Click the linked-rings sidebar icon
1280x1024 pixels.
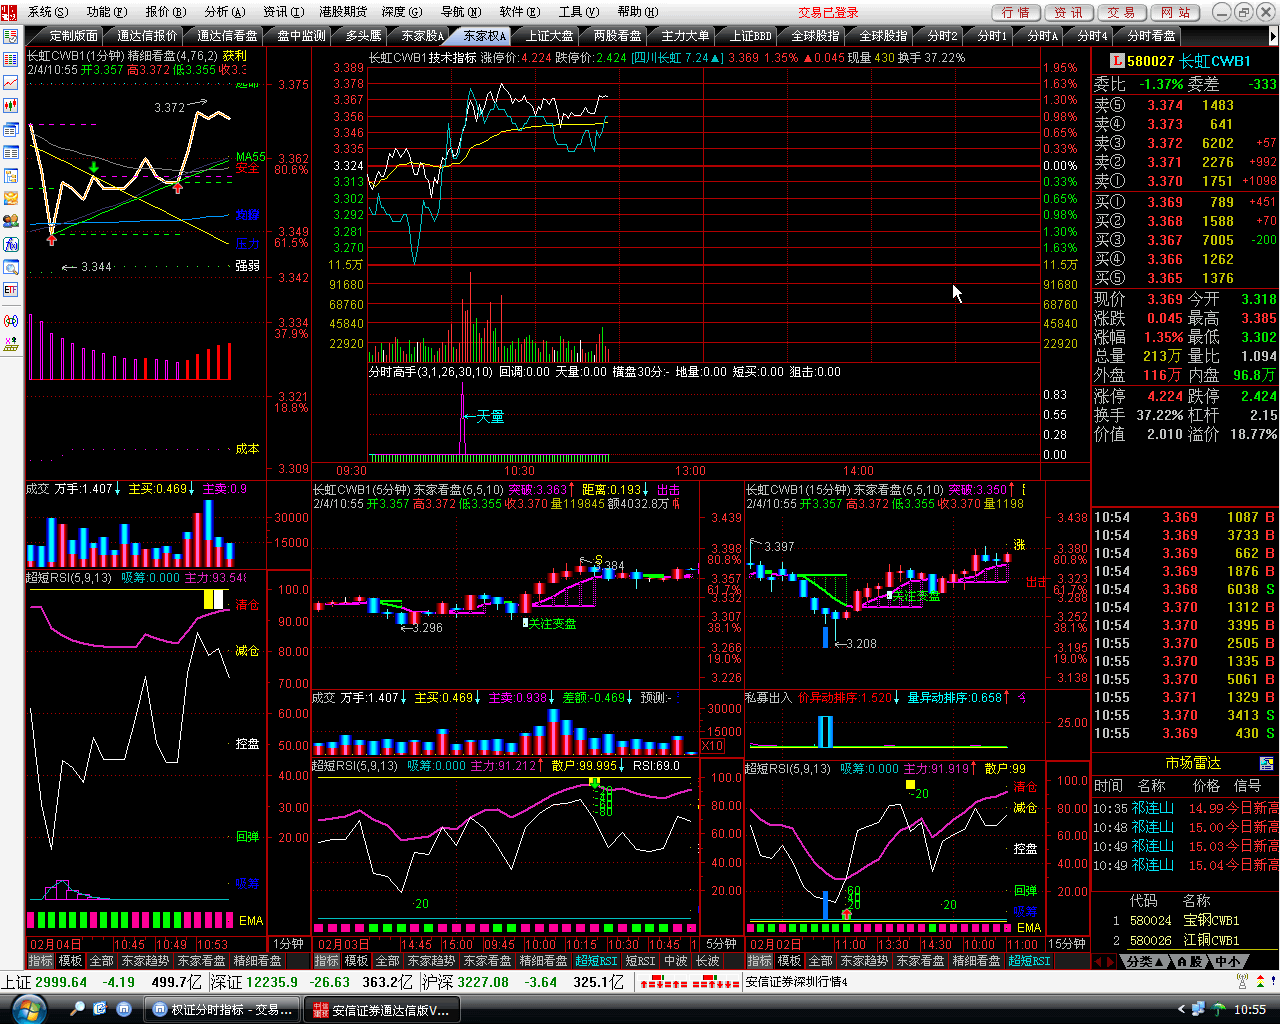click(11, 321)
